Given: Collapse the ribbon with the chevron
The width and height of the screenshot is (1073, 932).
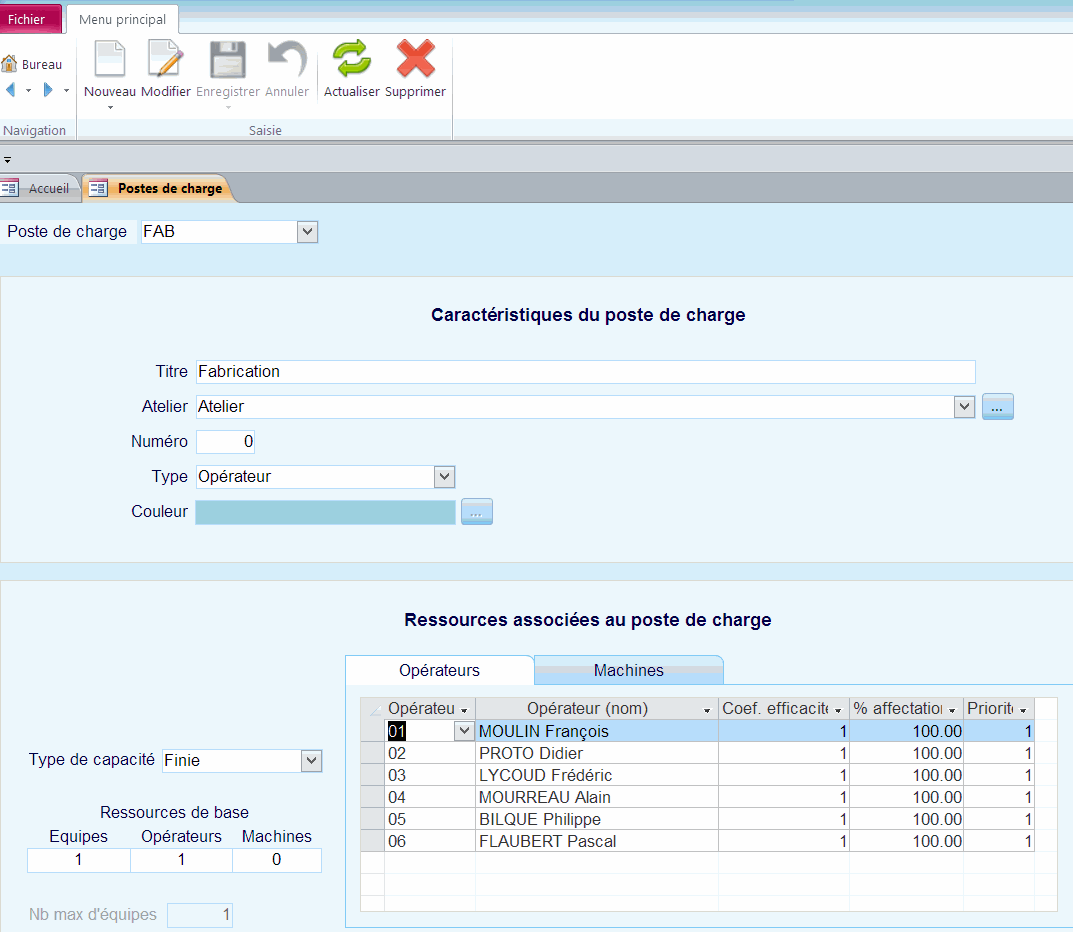Looking at the screenshot, I should click(7, 158).
